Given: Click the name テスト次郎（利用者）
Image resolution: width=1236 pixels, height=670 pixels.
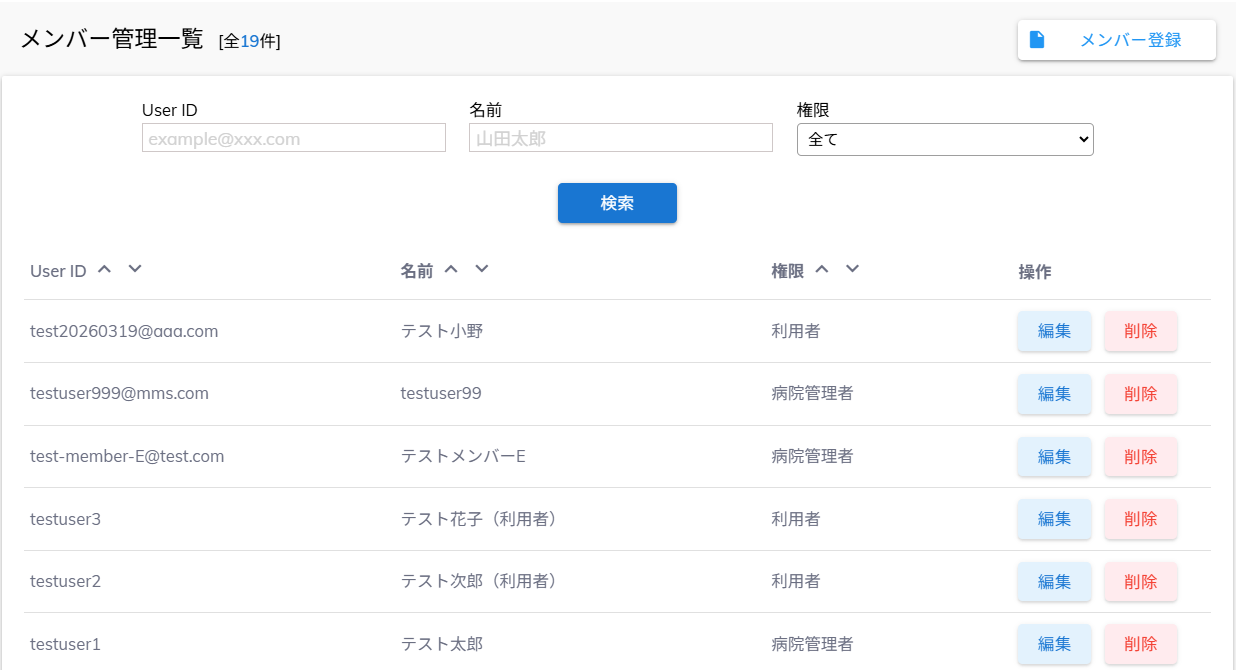Looking at the screenshot, I should [479, 581].
